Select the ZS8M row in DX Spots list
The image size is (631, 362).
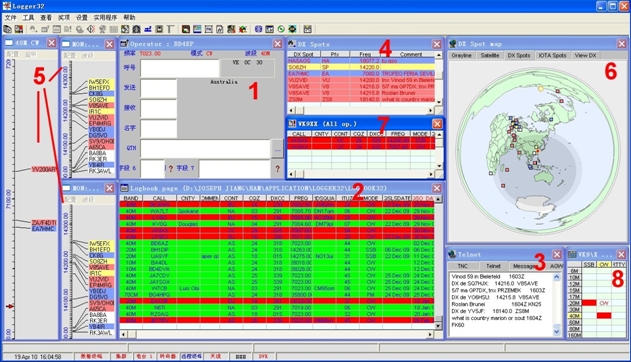(x=361, y=99)
